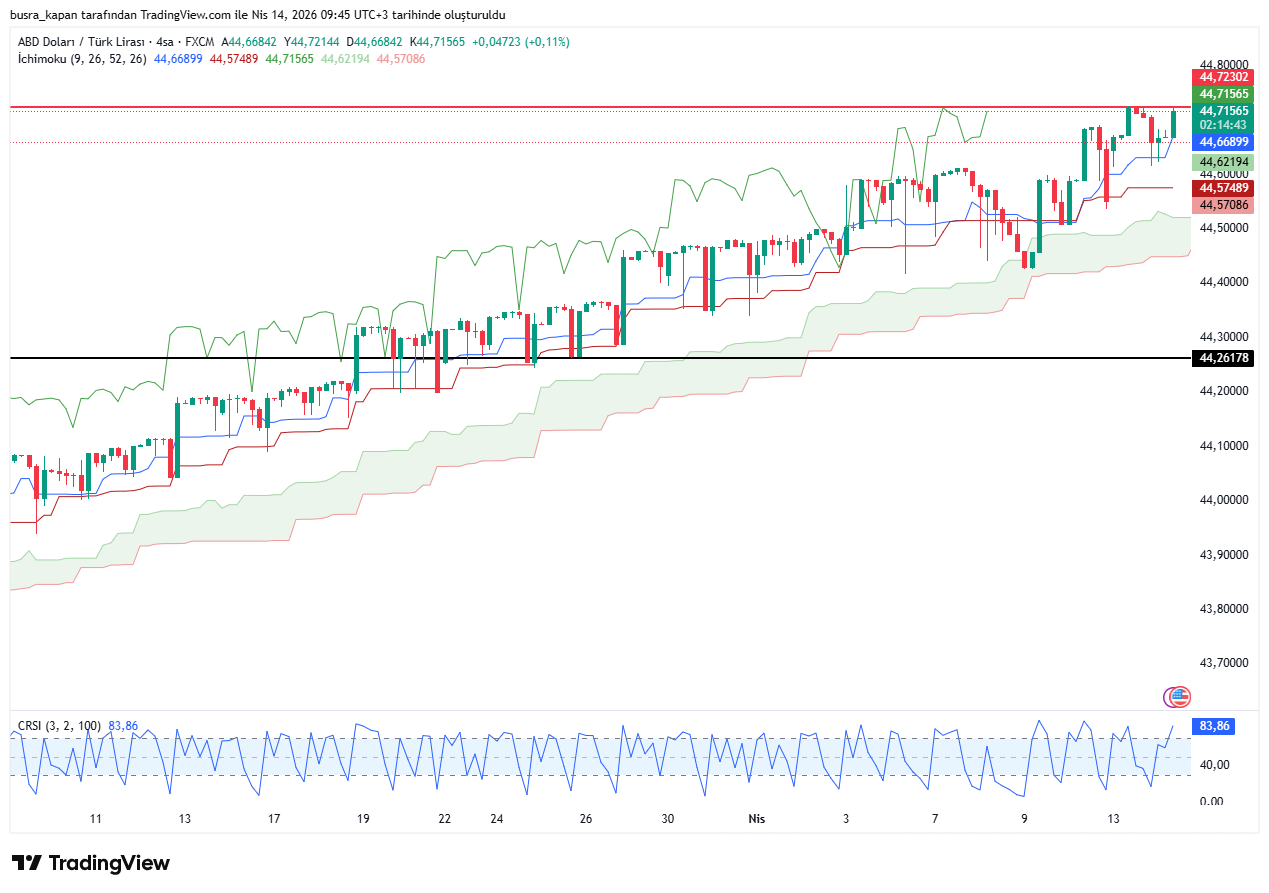This screenshot has height=893, width=1269.
Task: Select the black 44,26178 horizontal line label
Action: coord(1223,358)
